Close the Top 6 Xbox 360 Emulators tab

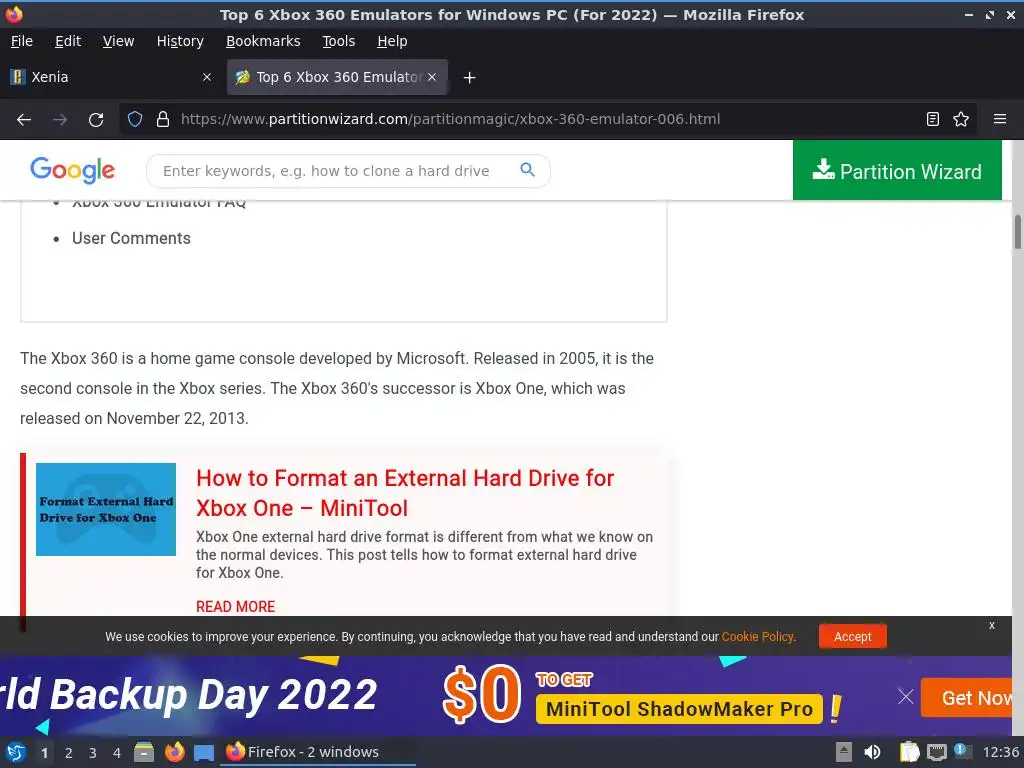pyautogui.click(x=432, y=77)
